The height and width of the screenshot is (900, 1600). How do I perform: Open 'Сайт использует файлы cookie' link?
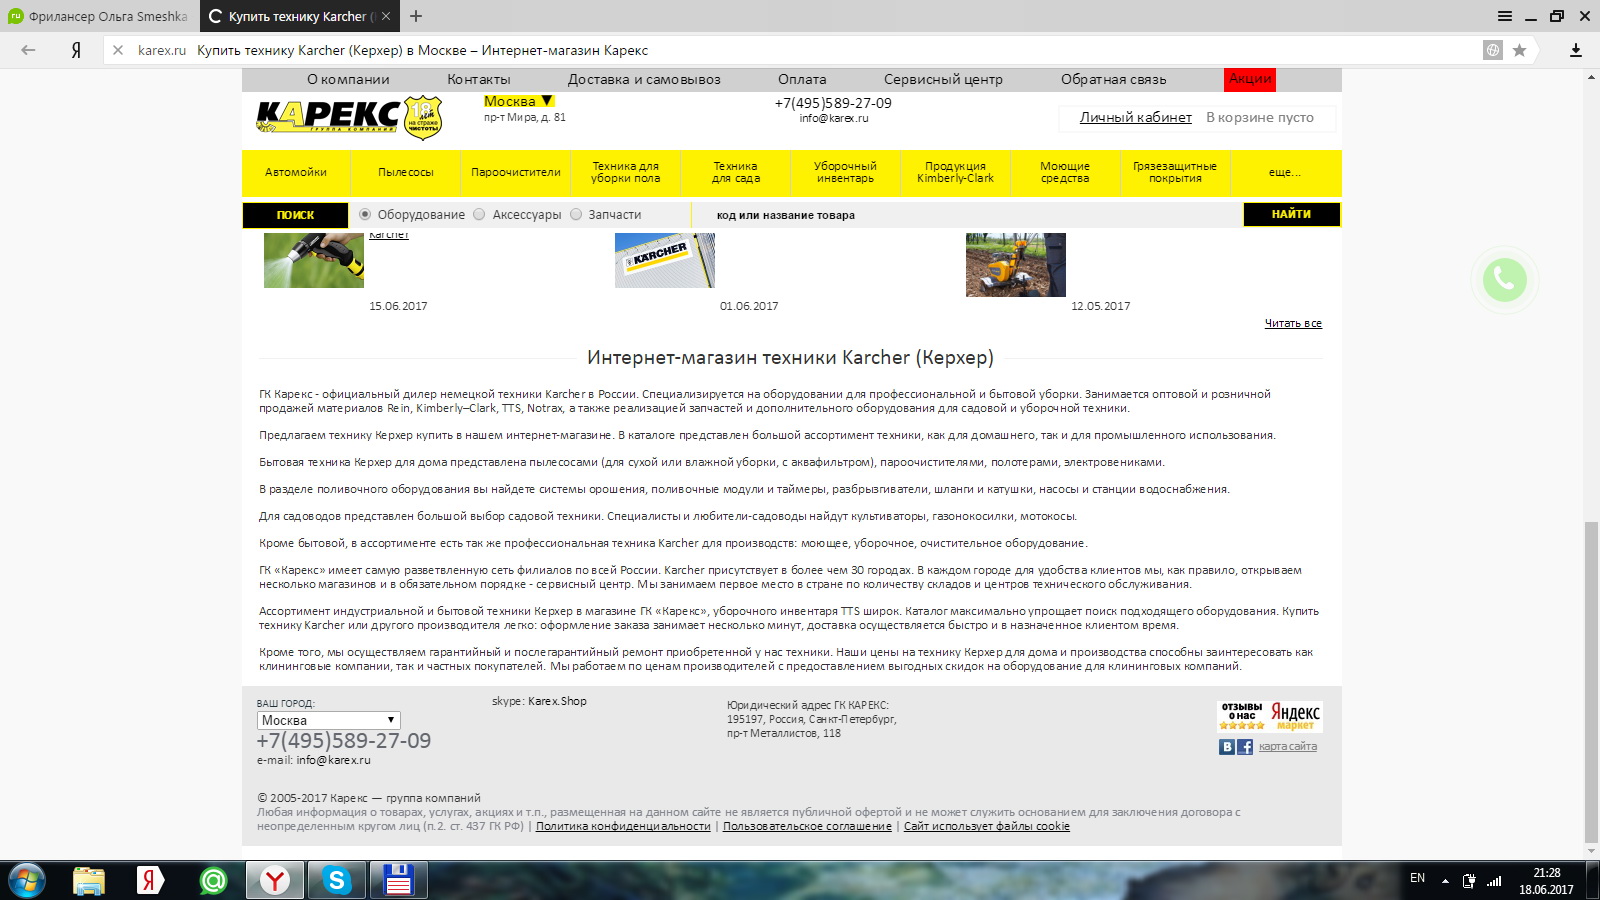(x=987, y=826)
